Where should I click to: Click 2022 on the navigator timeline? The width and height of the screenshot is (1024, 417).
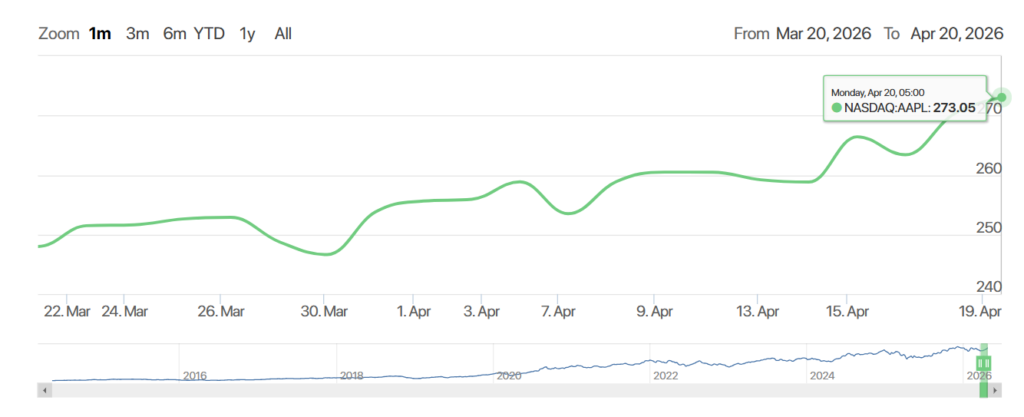tap(666, 375)
